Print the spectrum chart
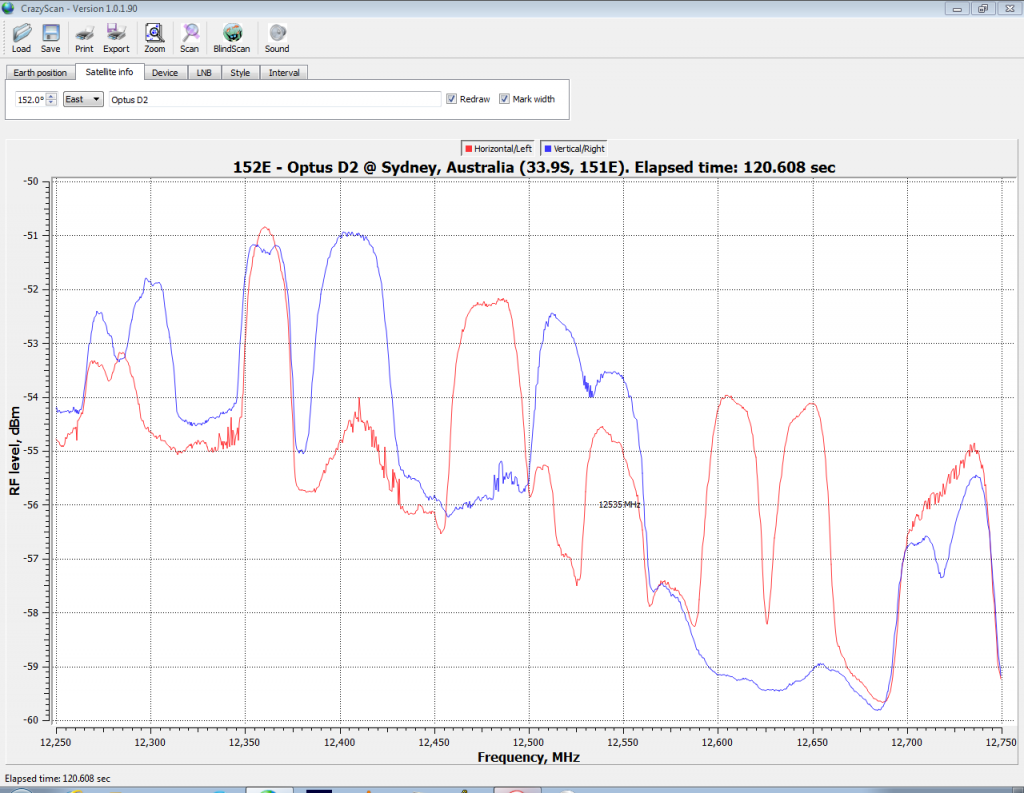Screen dimensions: 1024x793 (x=84, y=38)
